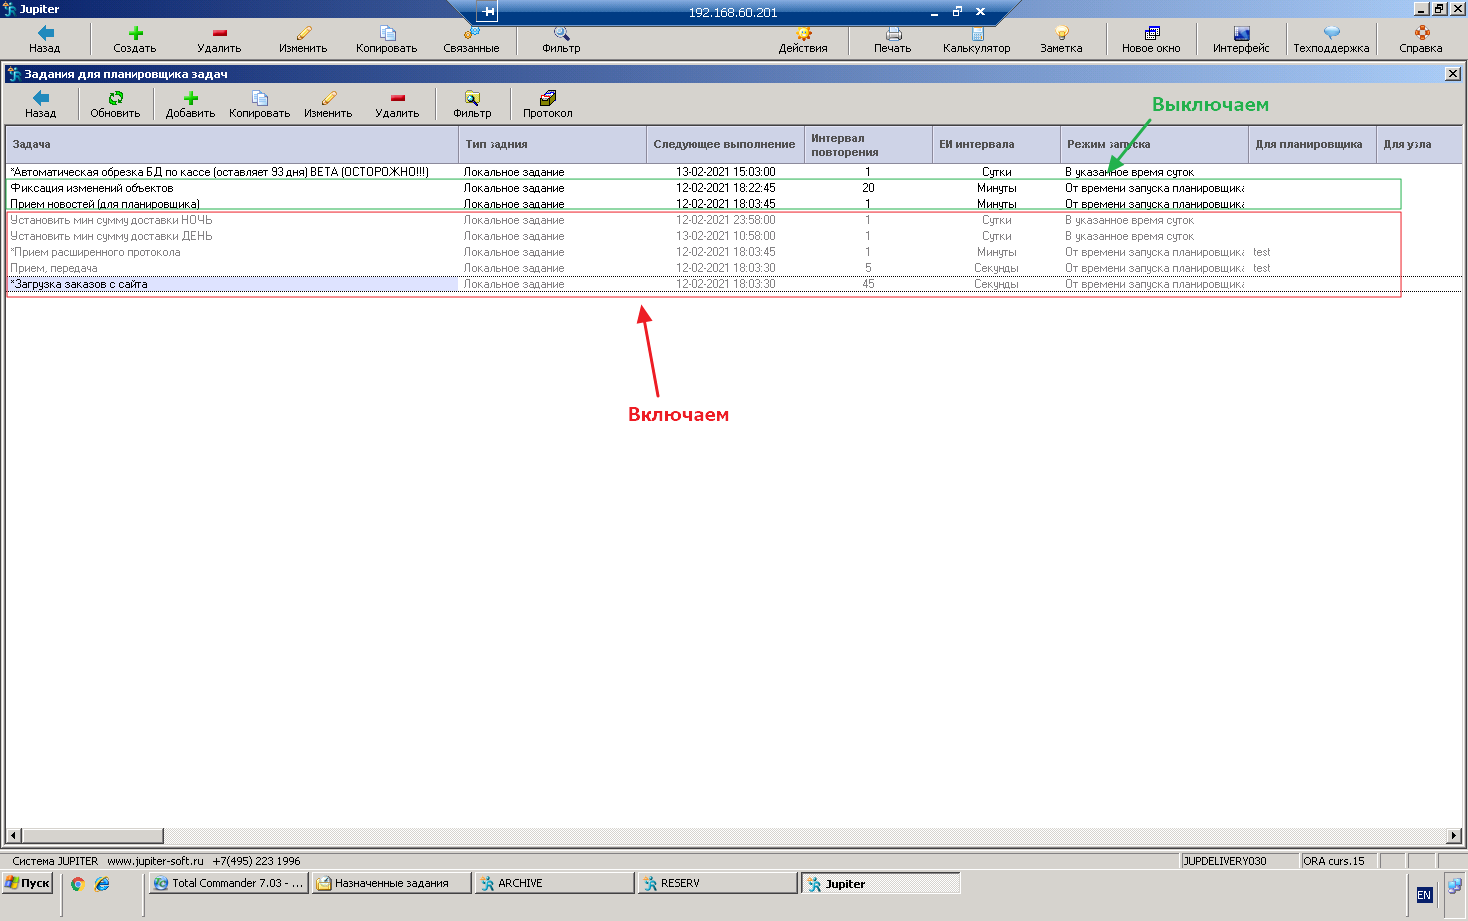This screenshot has height=921, width=1468.
Task: Click scheduler window Назад arrow icon
Action: (x=41, y=98)
